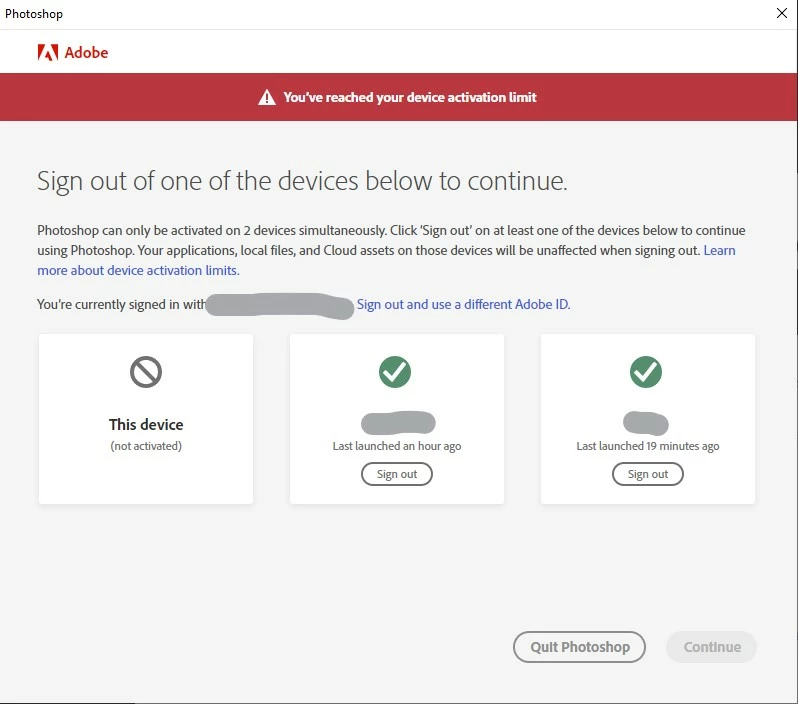Click 'Last launched an hour ago' text
798x704 pixels.
(397, 446)
